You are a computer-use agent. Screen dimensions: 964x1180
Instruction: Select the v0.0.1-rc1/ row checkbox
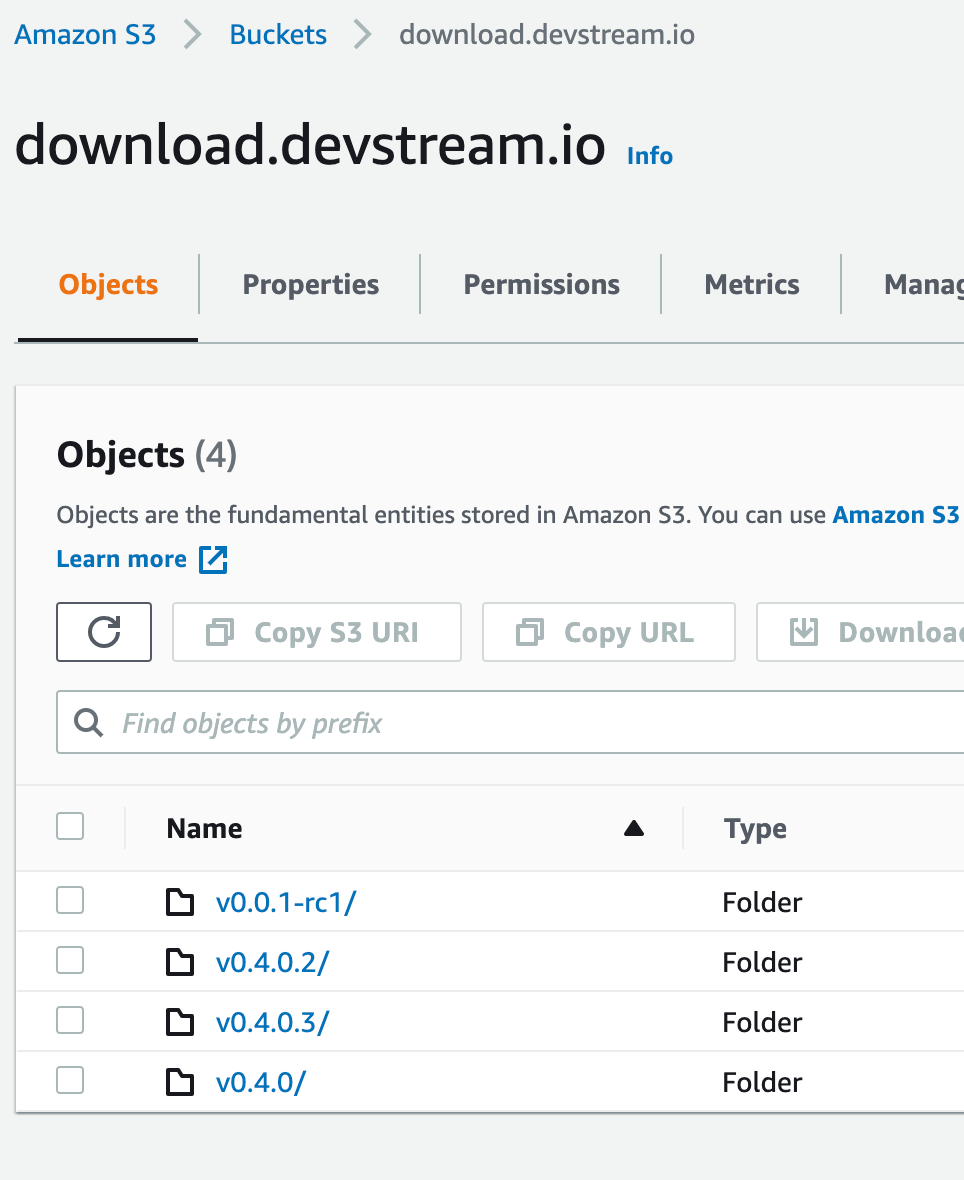click(x=70, y=900)
